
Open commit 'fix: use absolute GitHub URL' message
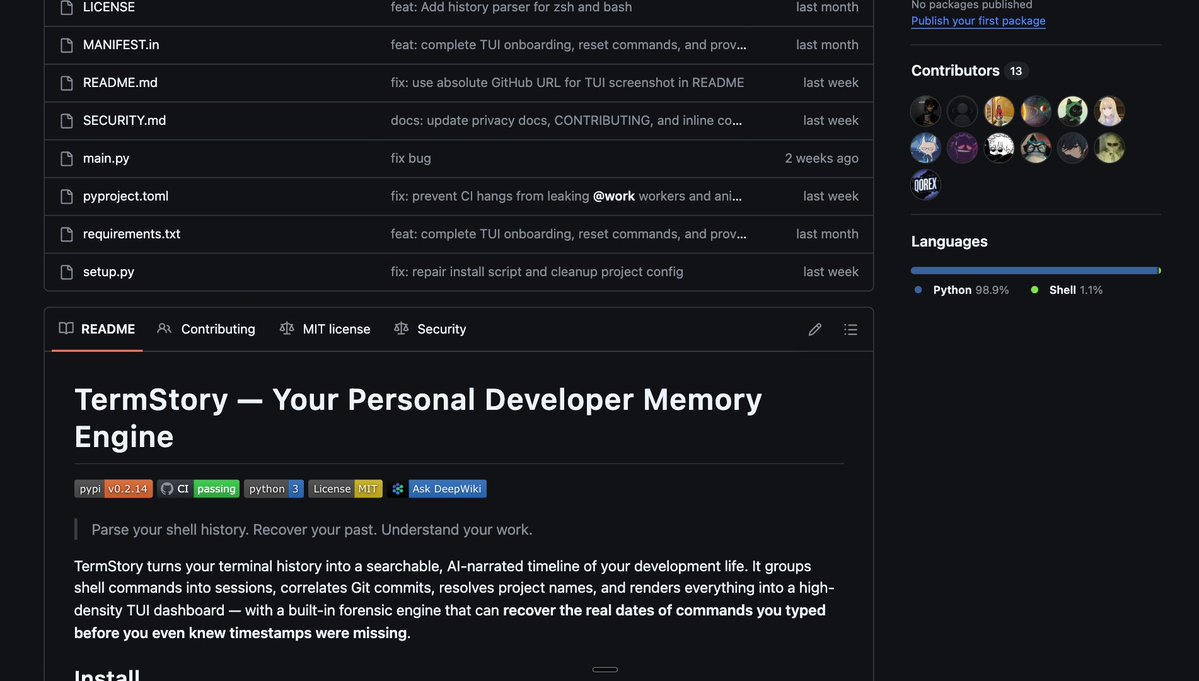pos(567,83)
